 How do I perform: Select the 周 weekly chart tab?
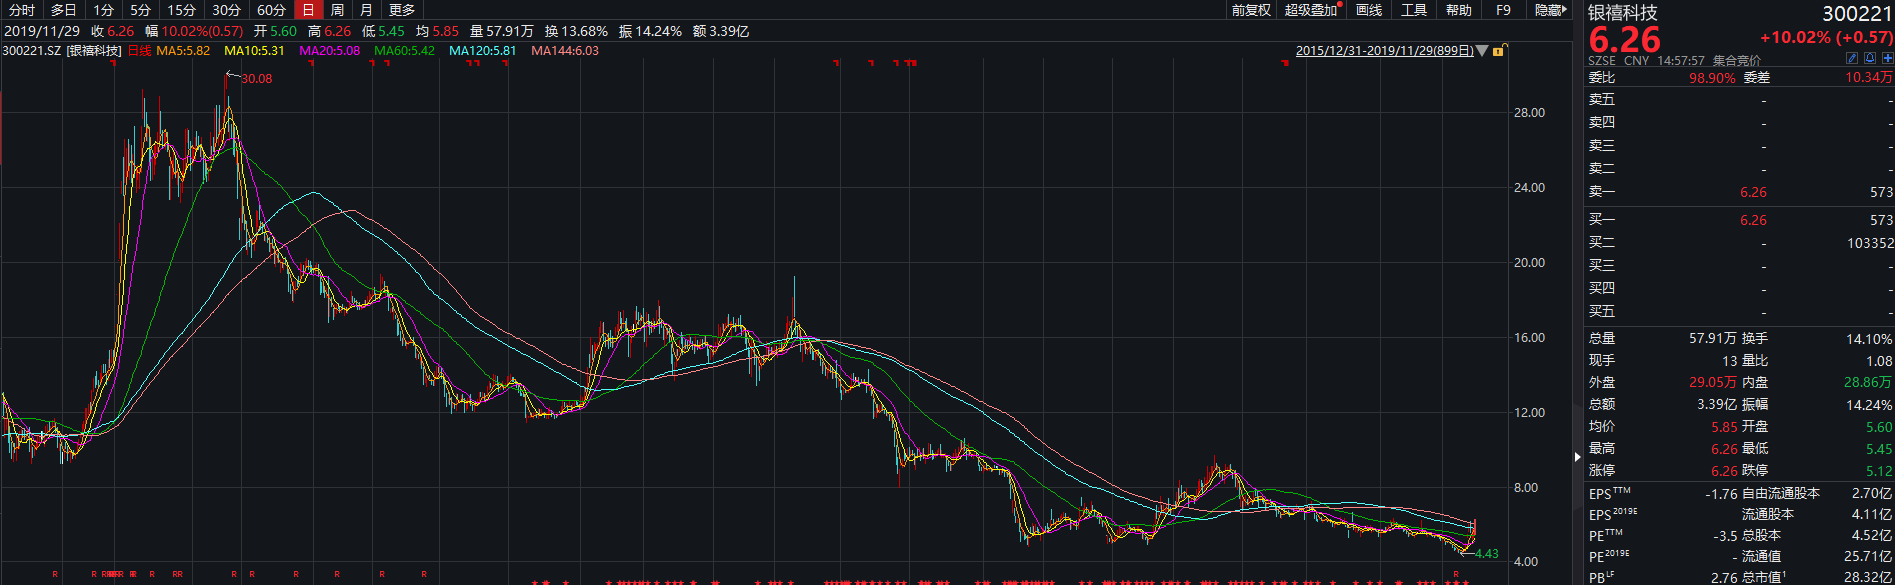pos(337,9)
